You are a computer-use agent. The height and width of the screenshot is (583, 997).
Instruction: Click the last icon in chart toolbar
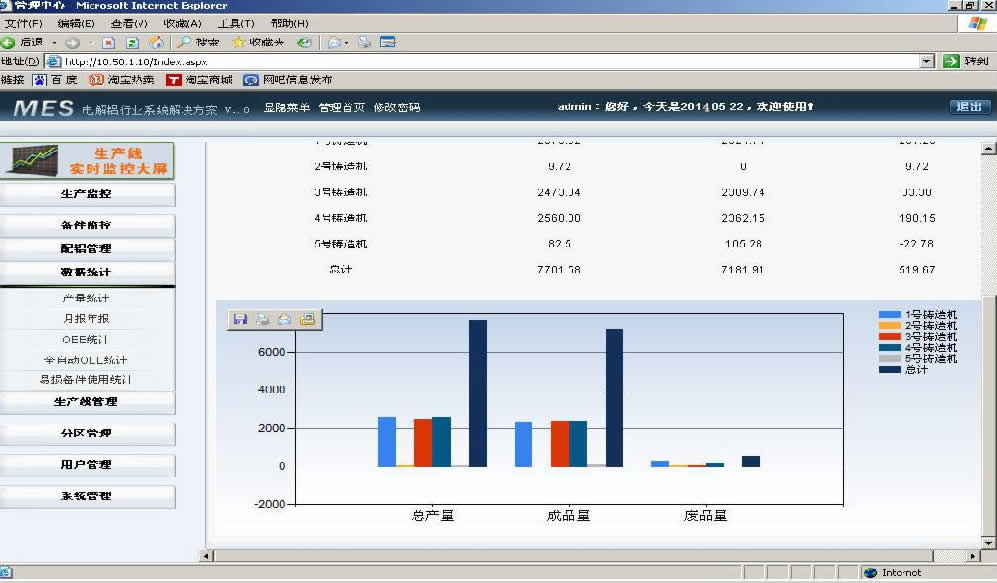[x=307, y=319]
